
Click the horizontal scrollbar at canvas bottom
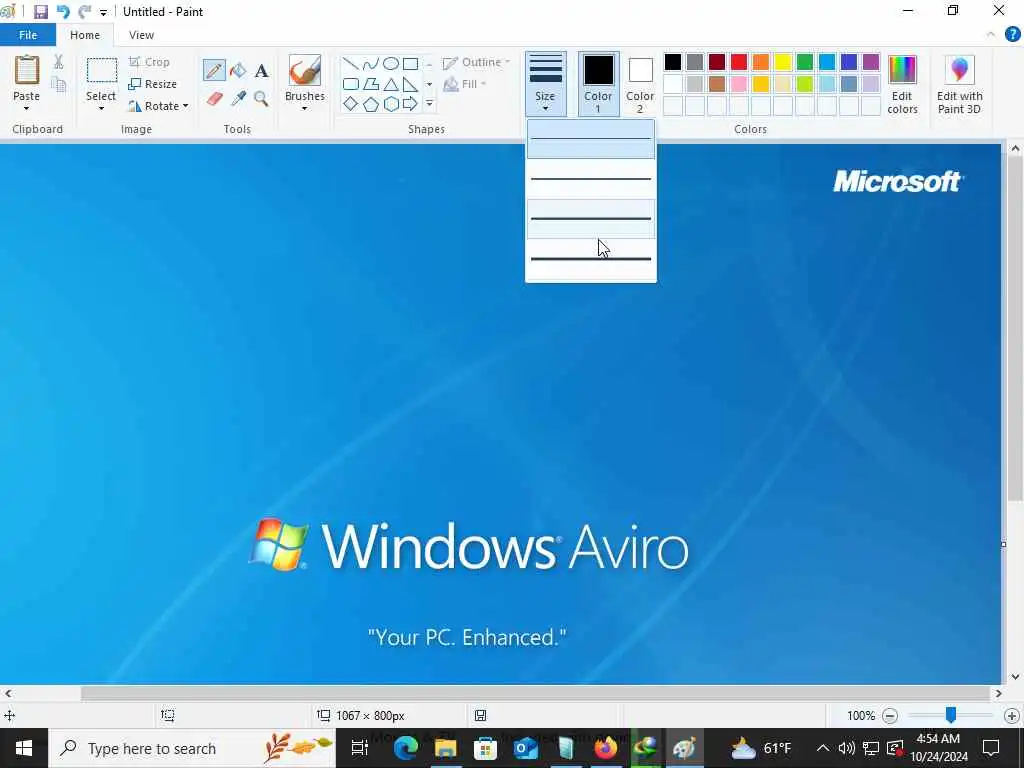click(536, 693)
